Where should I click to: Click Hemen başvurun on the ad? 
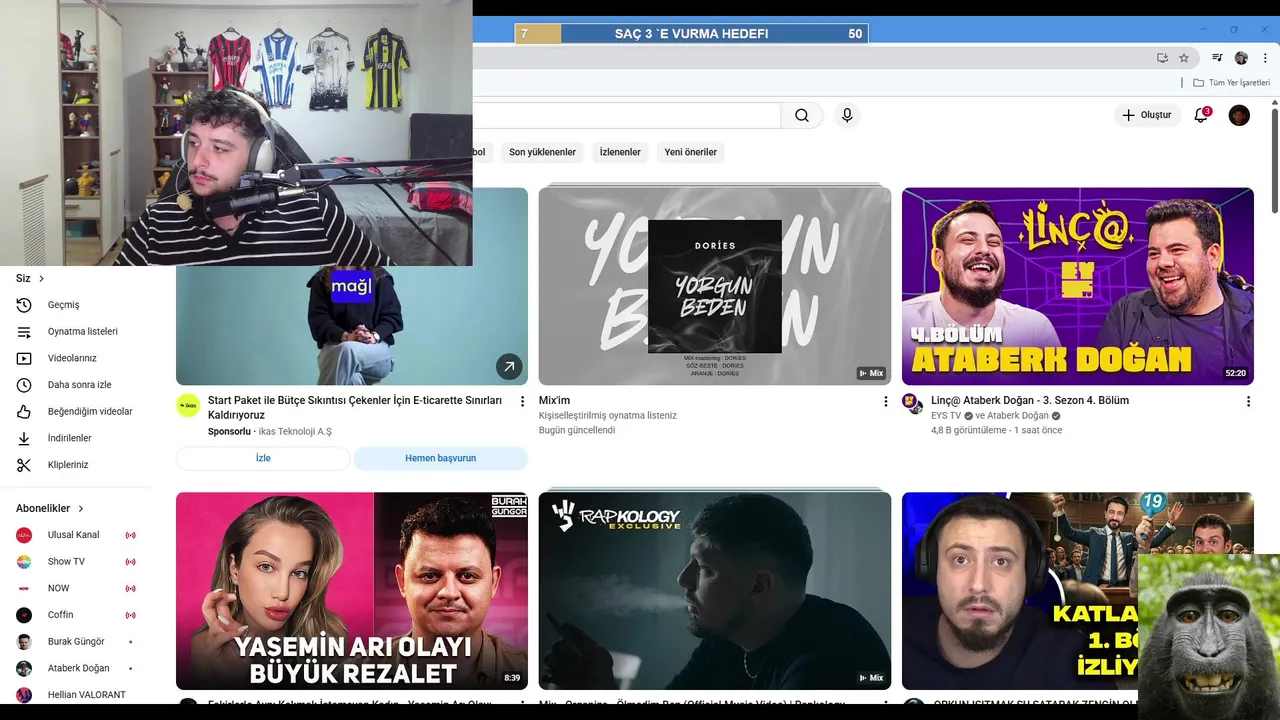pos(441,458)
